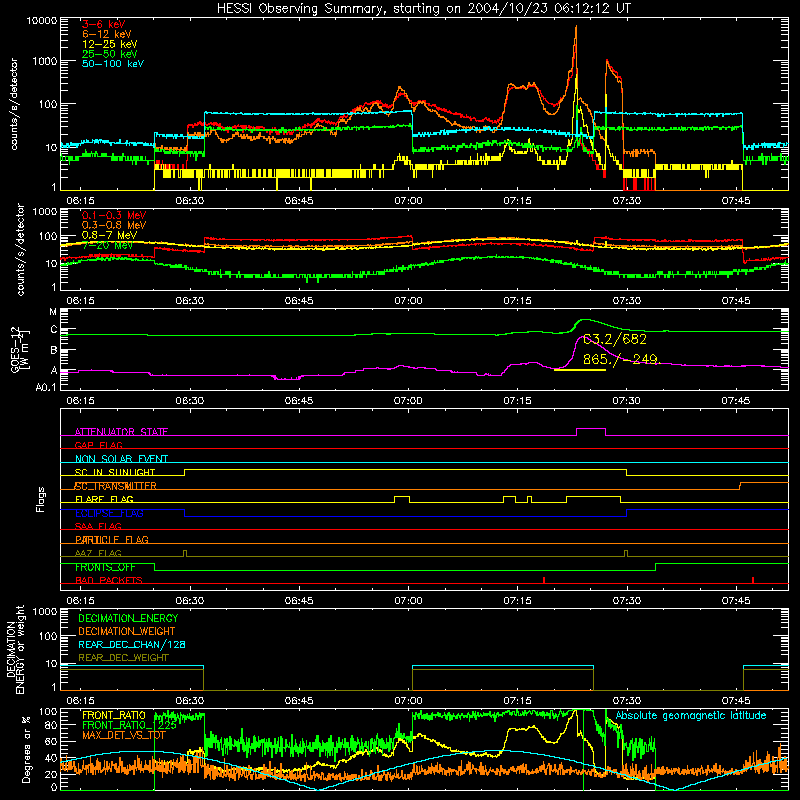Click the REAR_DEC_WEIGHT legend label
The height and width of the screenshot is (800, 800).
[x=123, y=658]
